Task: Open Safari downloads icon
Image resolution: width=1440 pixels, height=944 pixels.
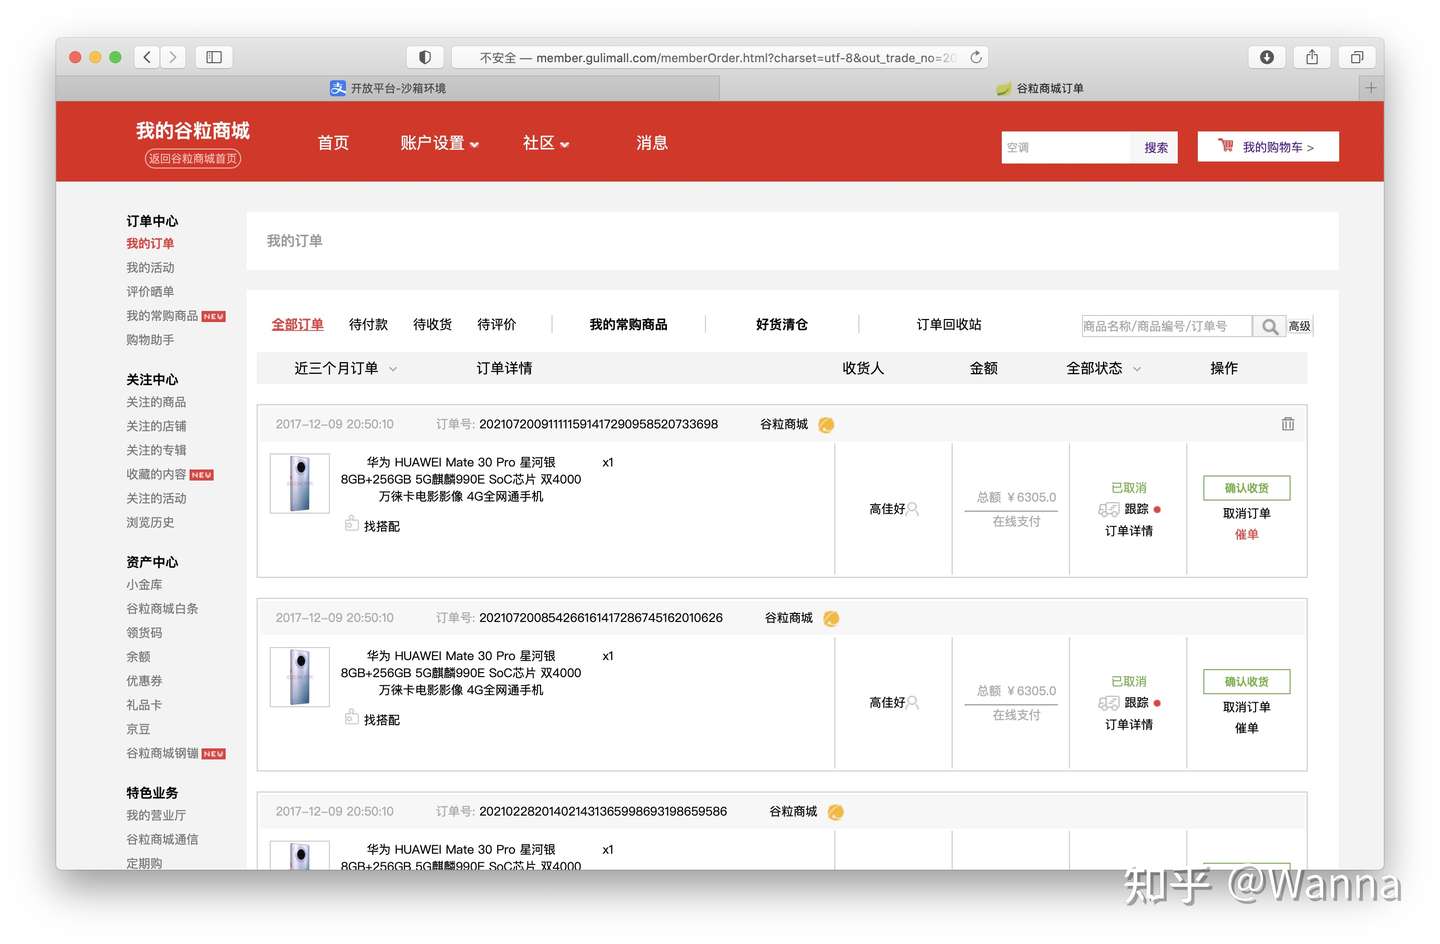Action: (x=1267, y=57)
